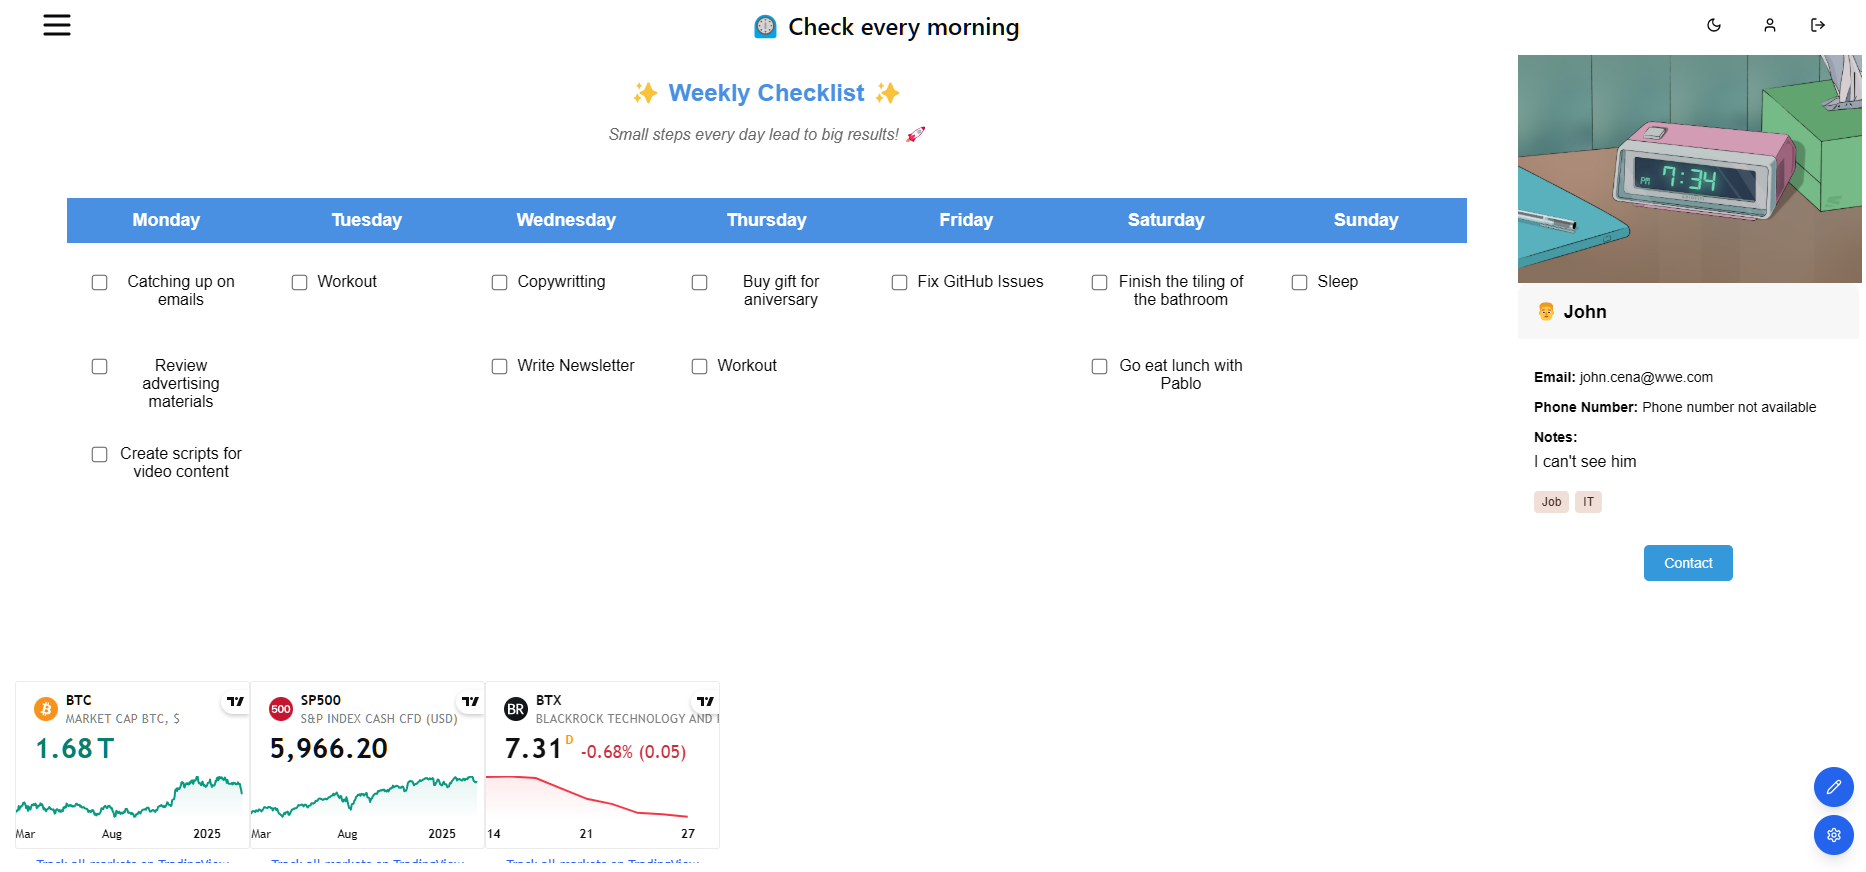Click the Contact button in John's profile
Screen dimensions: 1866x872
tap(1687, 562)
